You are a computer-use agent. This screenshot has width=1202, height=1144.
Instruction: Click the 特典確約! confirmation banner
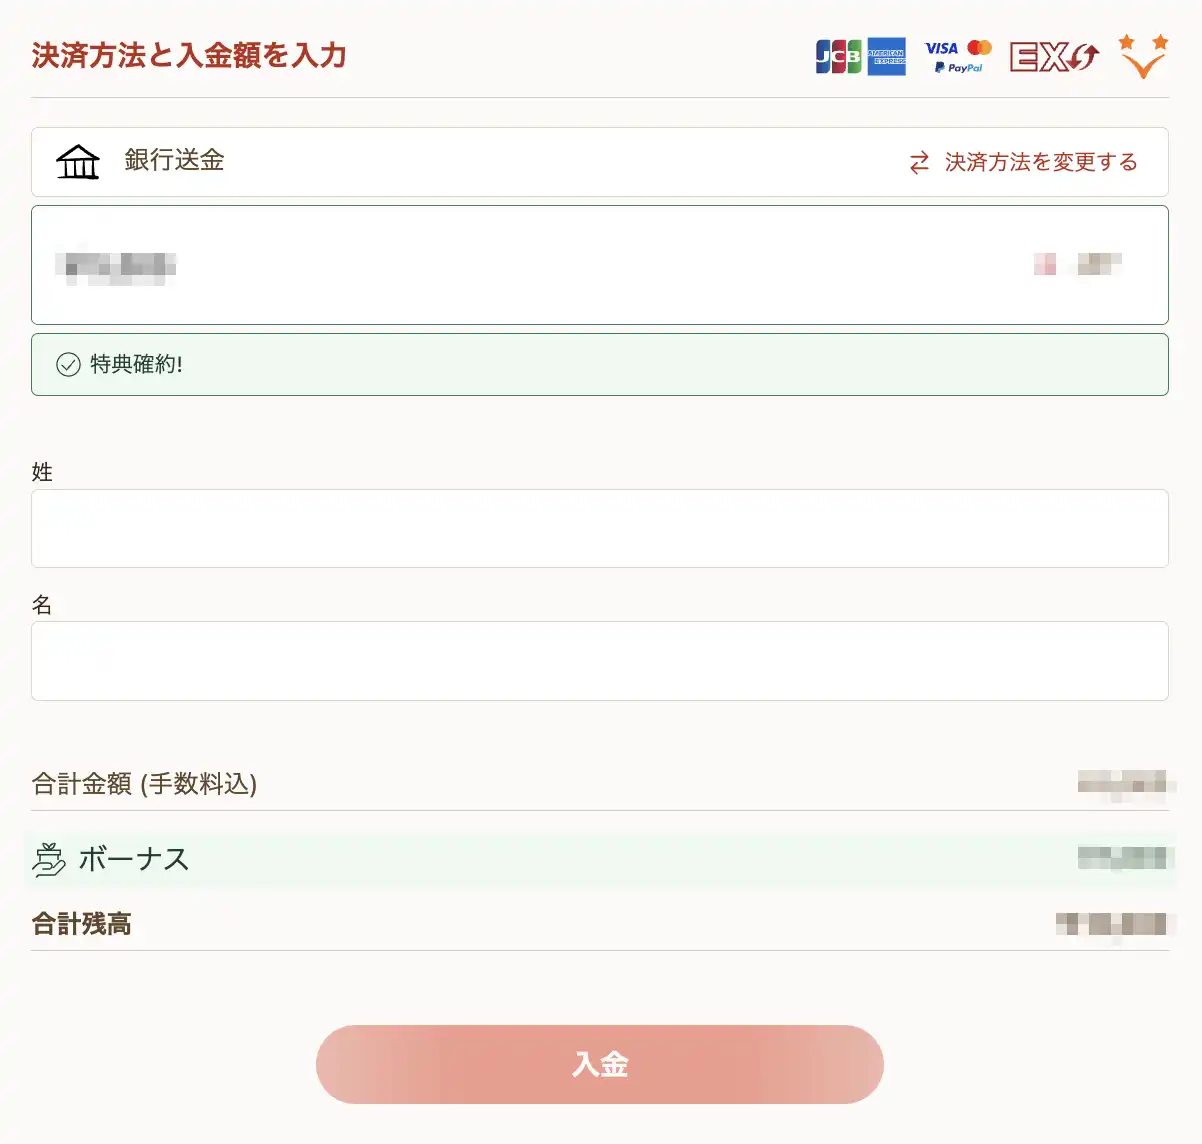tap(600, 364)
